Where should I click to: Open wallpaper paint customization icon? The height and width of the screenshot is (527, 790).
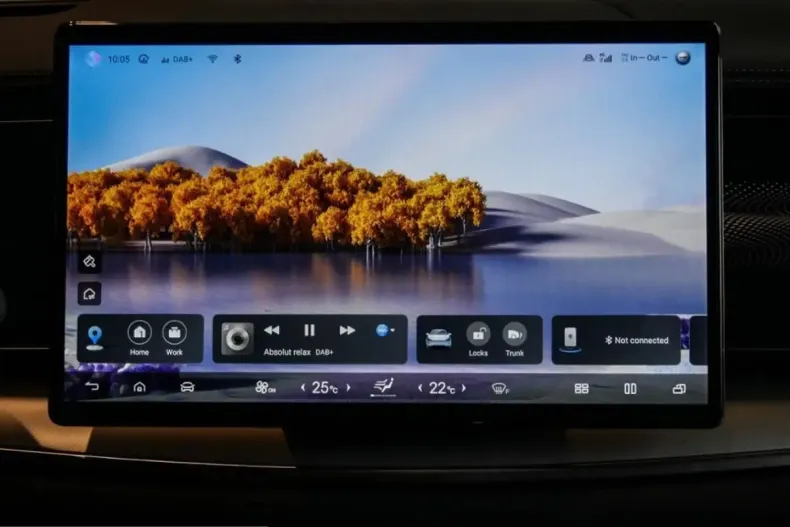(89, 262)
